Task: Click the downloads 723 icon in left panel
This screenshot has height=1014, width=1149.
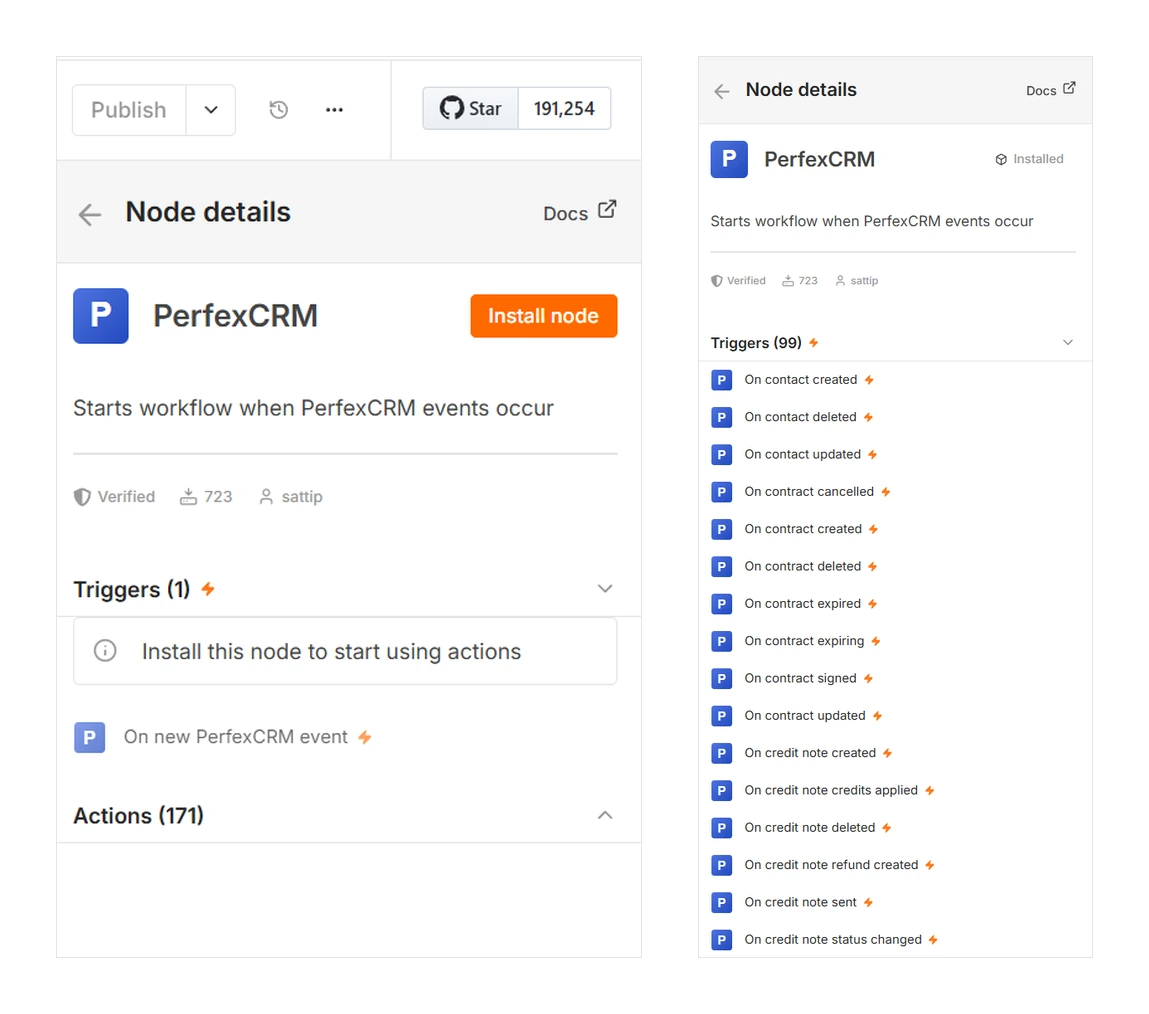Action: (188, 497)
